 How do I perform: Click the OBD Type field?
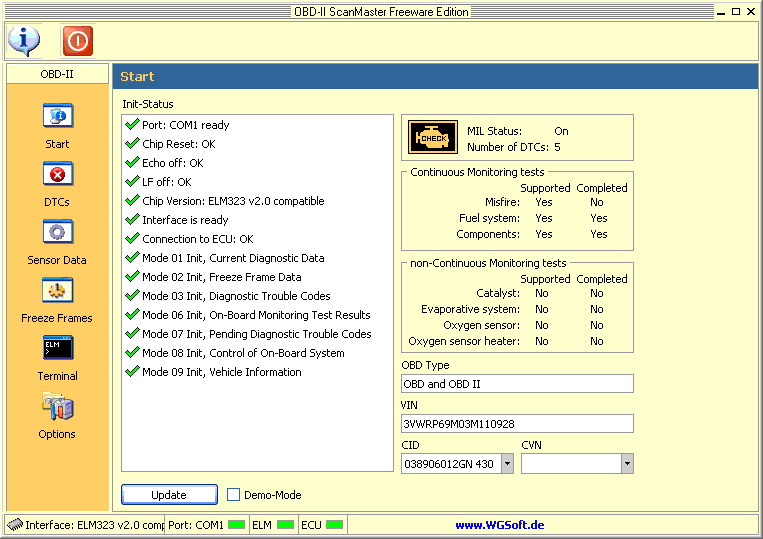(x=517, y=384)
